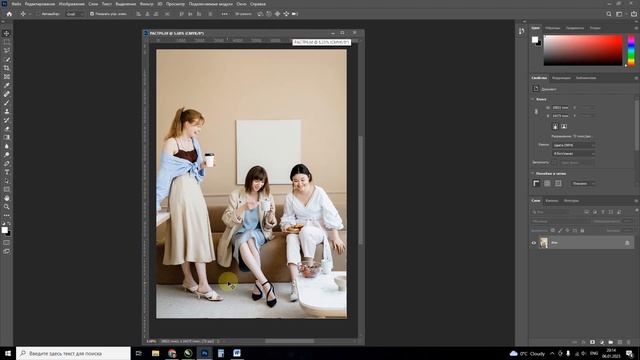Select the Hand tool

[7, 198]
